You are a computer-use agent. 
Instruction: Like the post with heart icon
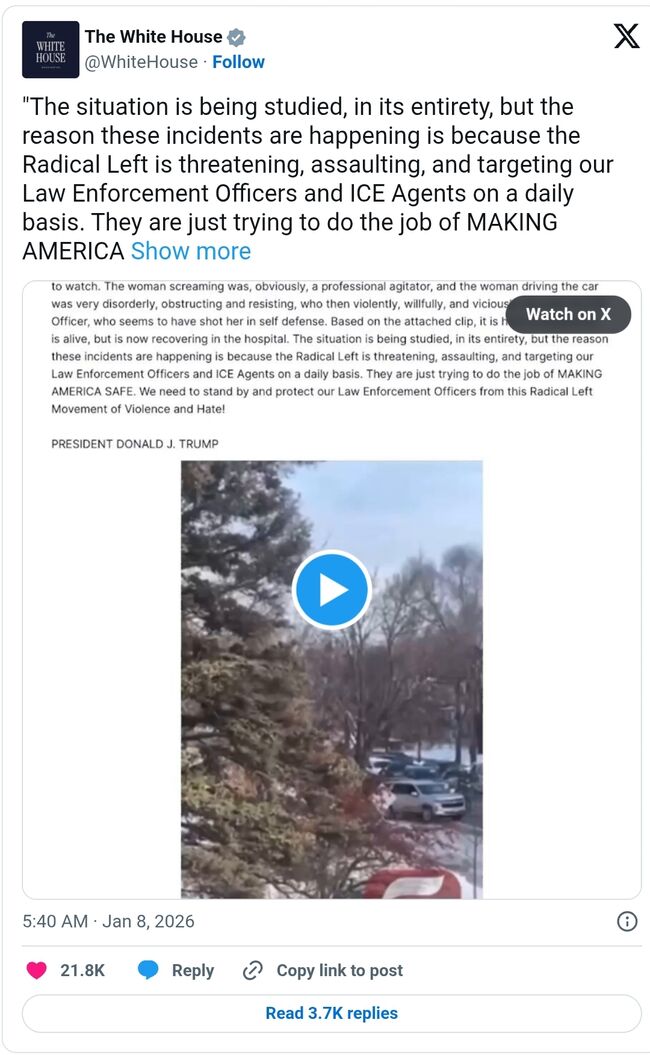(x=36, y=970)
